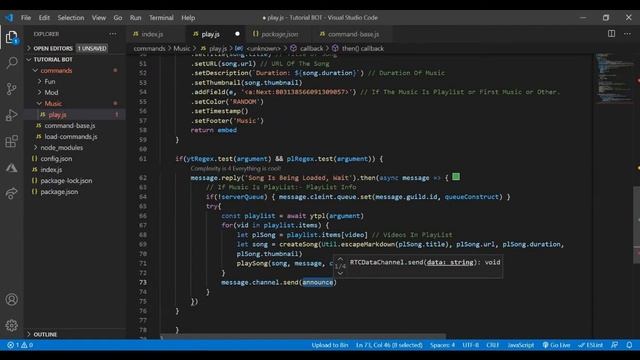The image size is (640, 360).
Task: Click the Go Live status bar button
Action: pyautogui.click(x=556, y=345)
